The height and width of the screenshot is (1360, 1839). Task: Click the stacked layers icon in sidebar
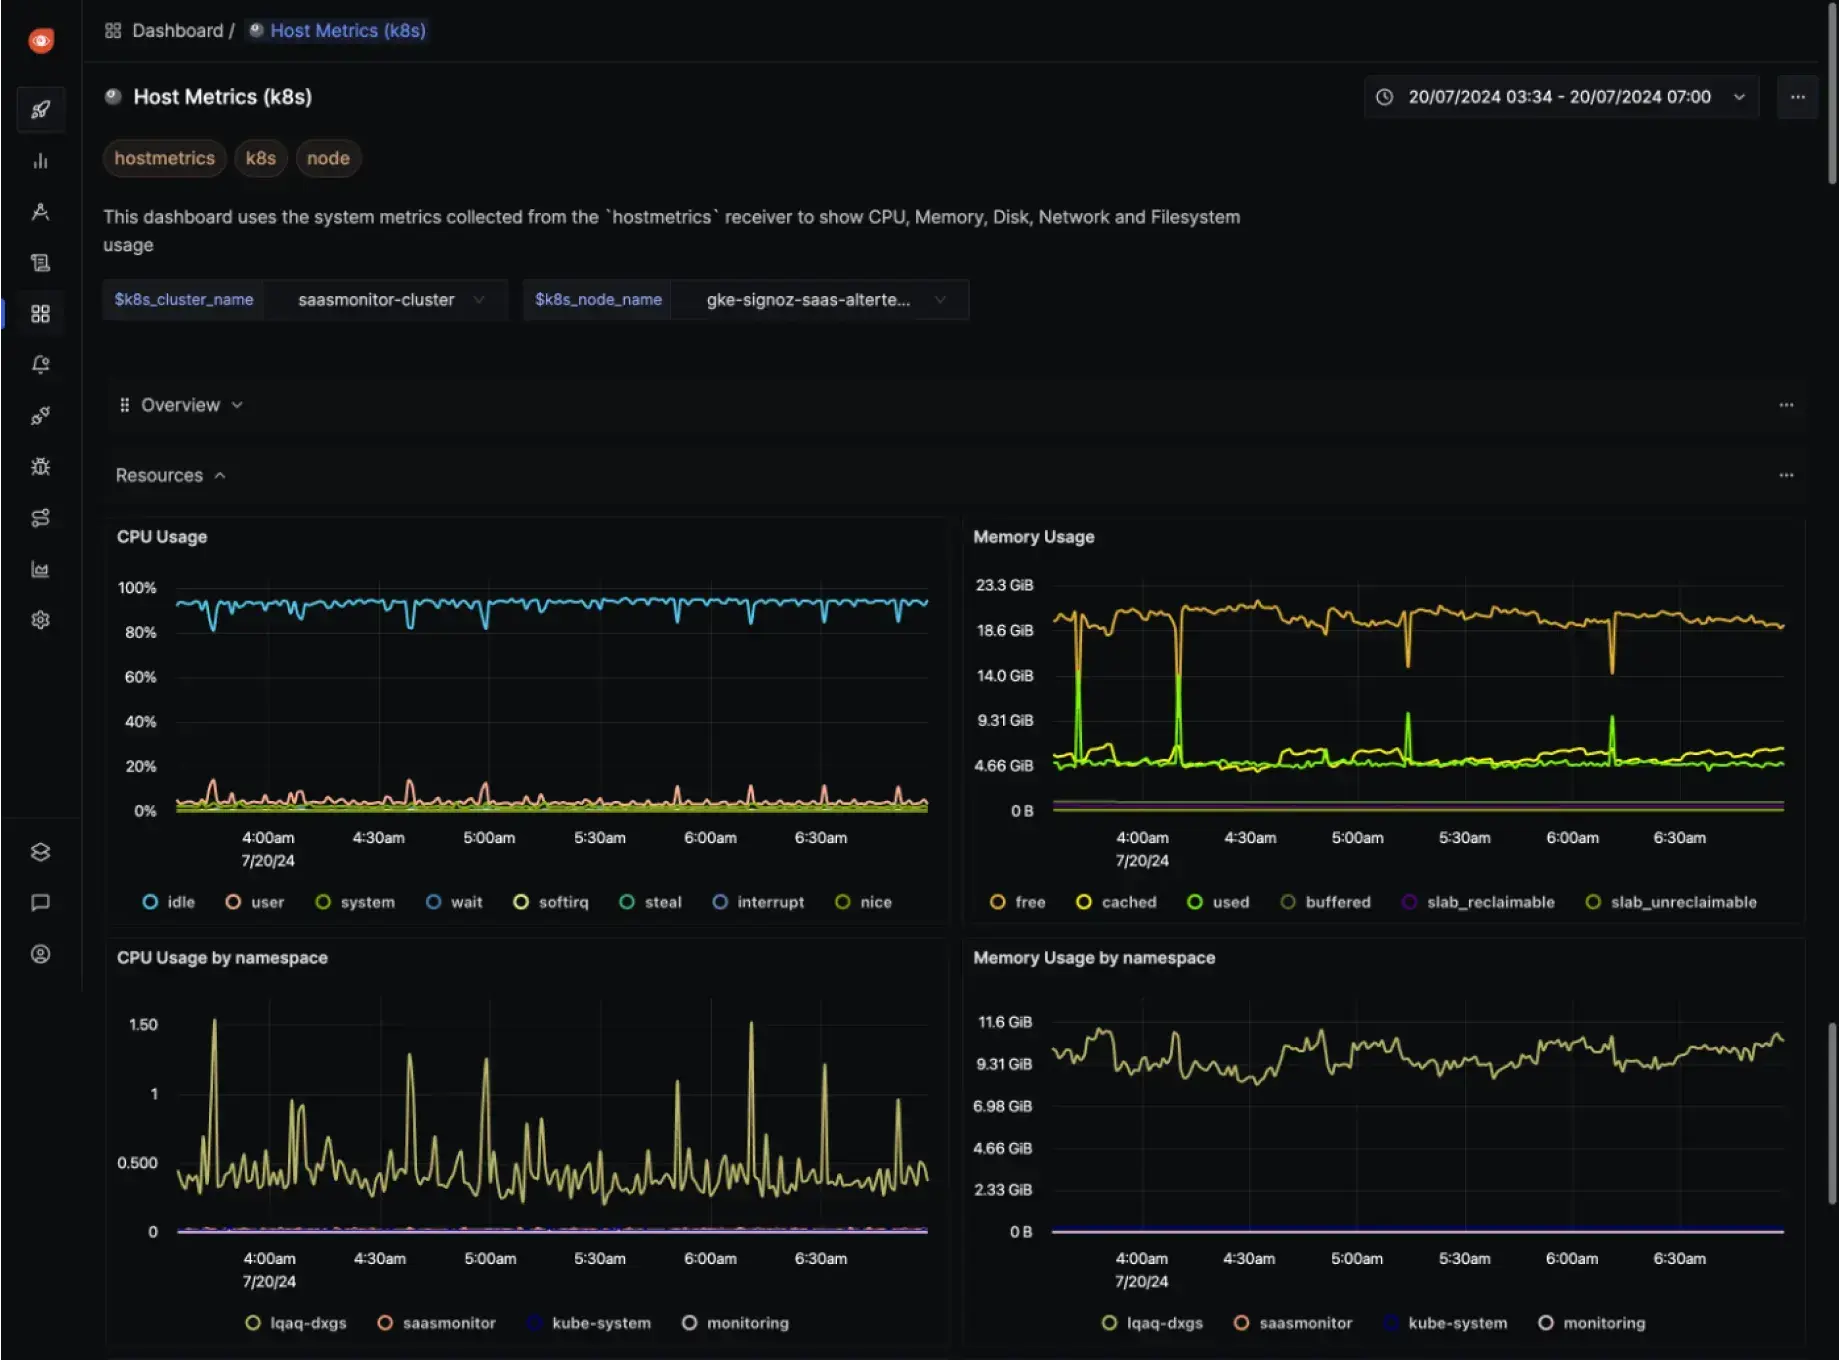(x=41, y=852)
